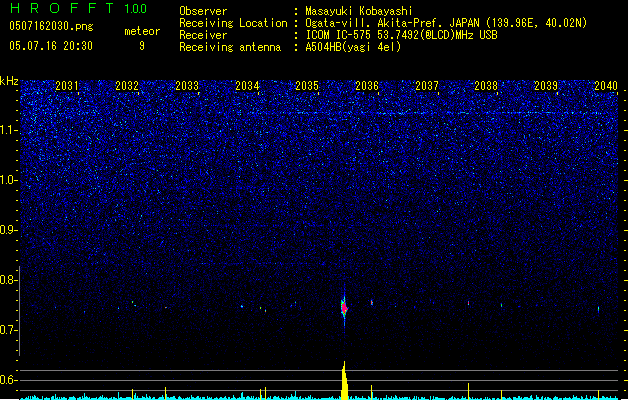Click the Ogata-vill. Akita-Pref. JAPAN location text
The width and height of the screenshot is (629, 400).
point(446,23)
